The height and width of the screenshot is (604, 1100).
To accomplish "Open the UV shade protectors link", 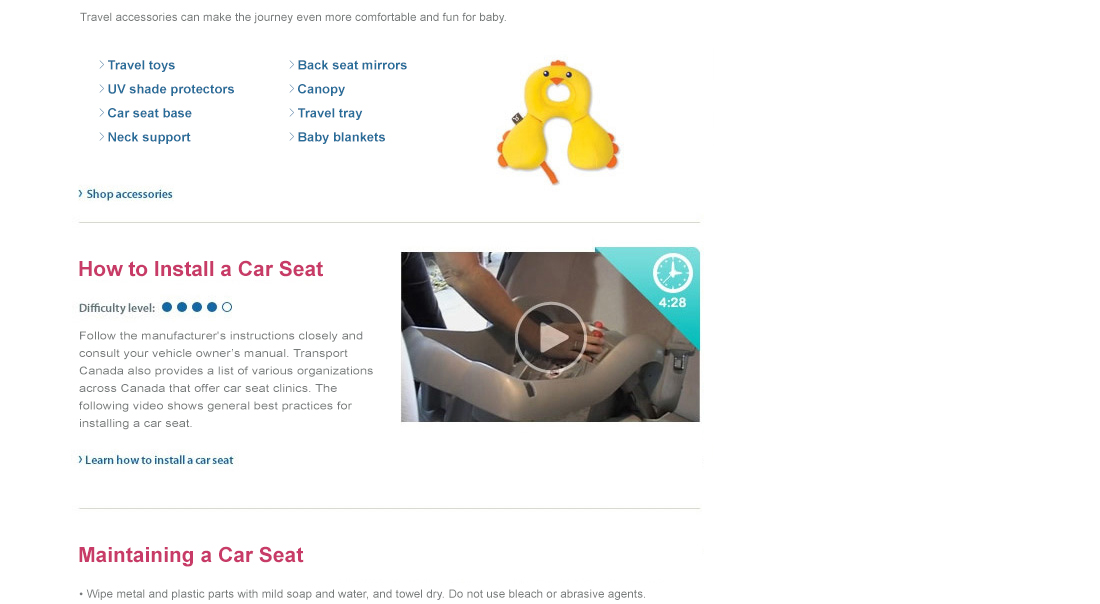I will [170, 89].
